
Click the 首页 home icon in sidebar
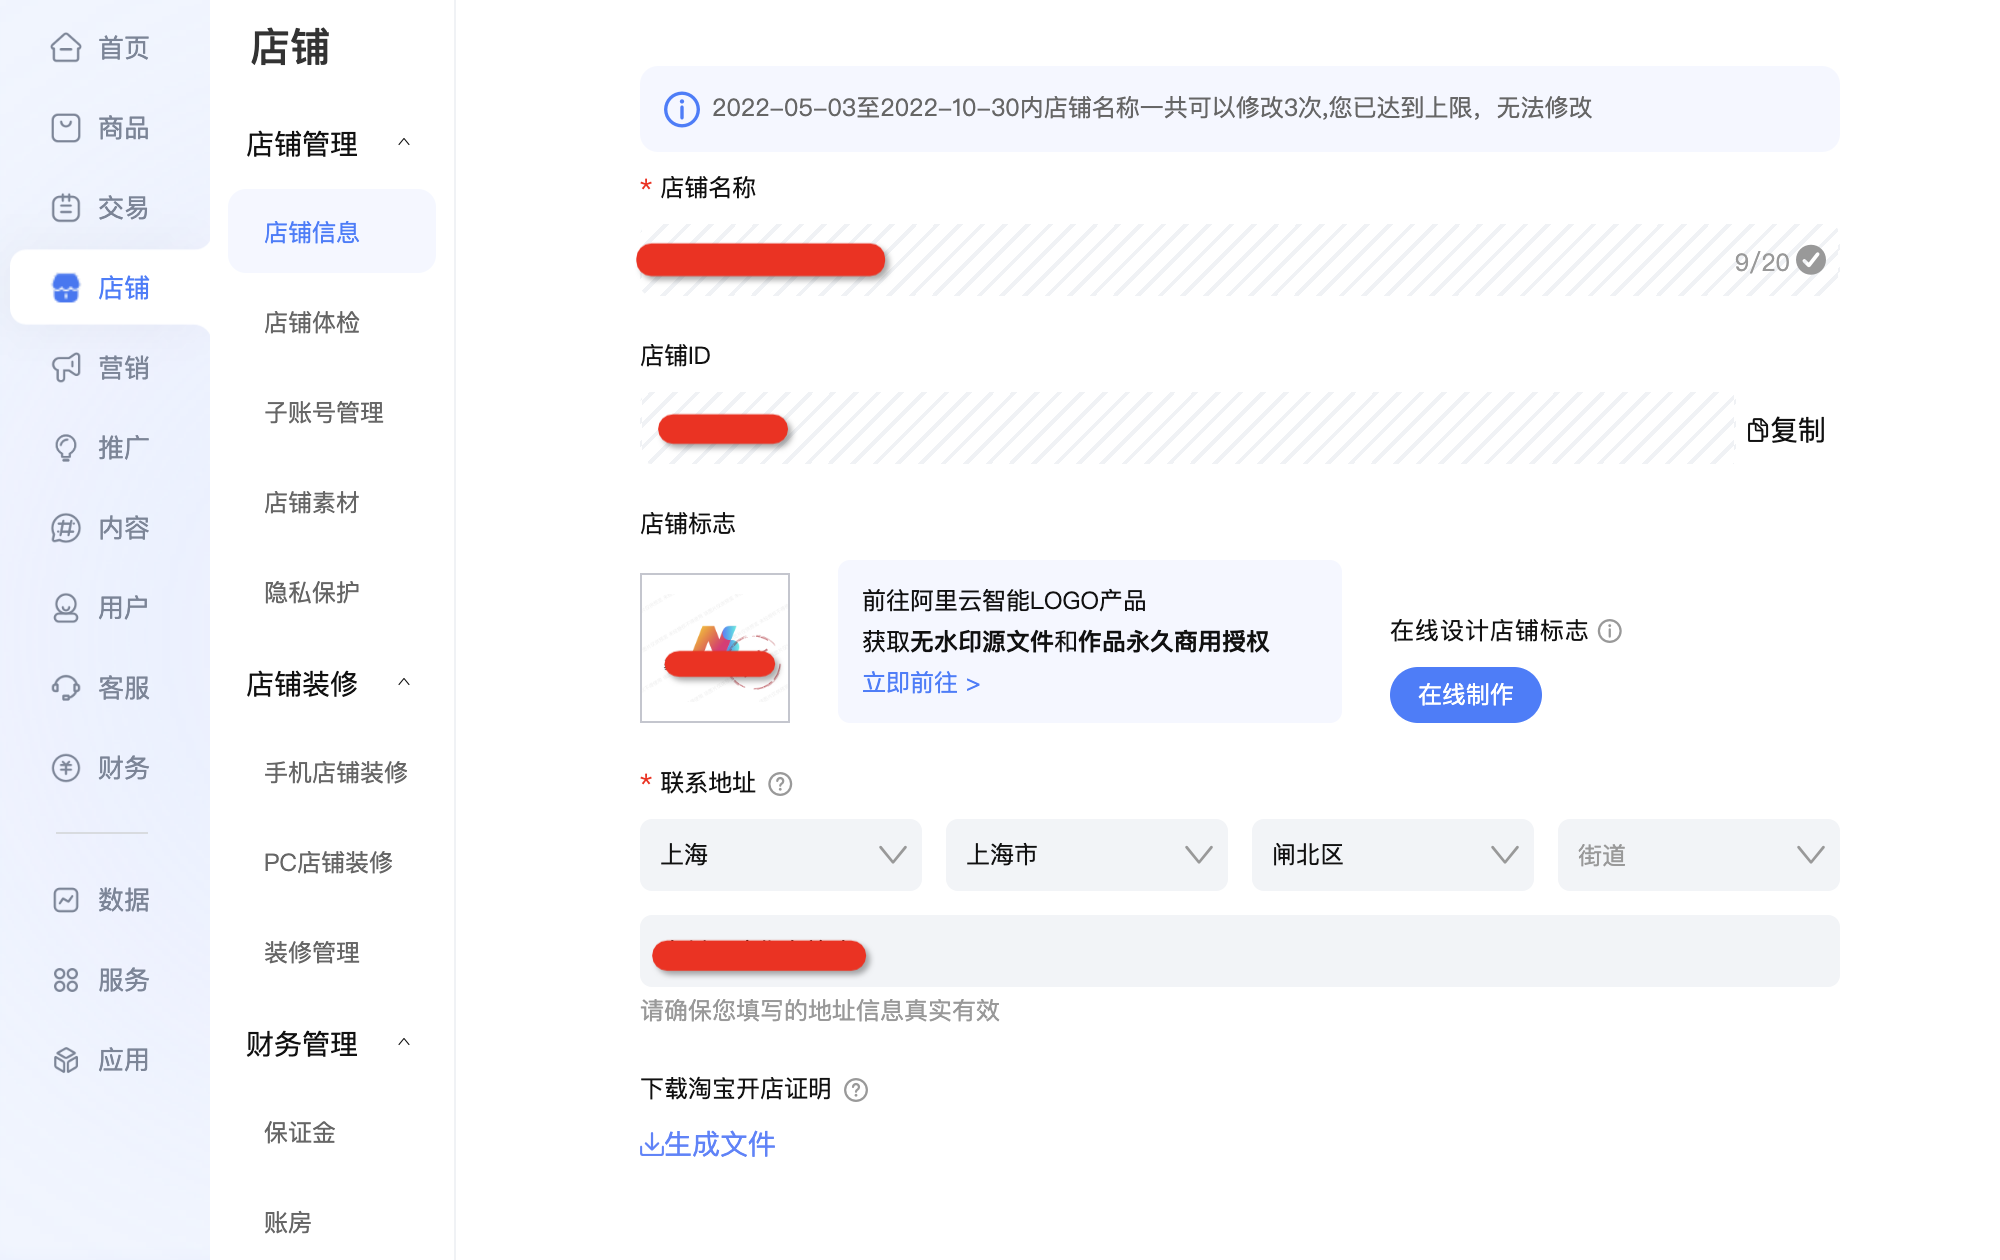(66, 47)
